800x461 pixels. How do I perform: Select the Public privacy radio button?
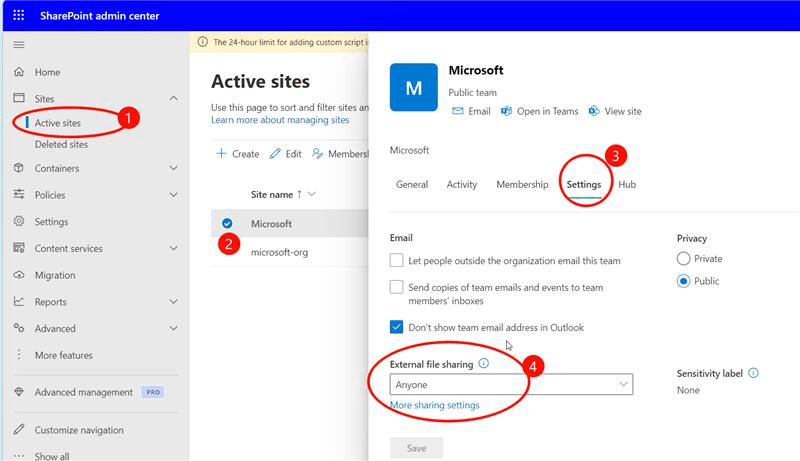point(684,281)
